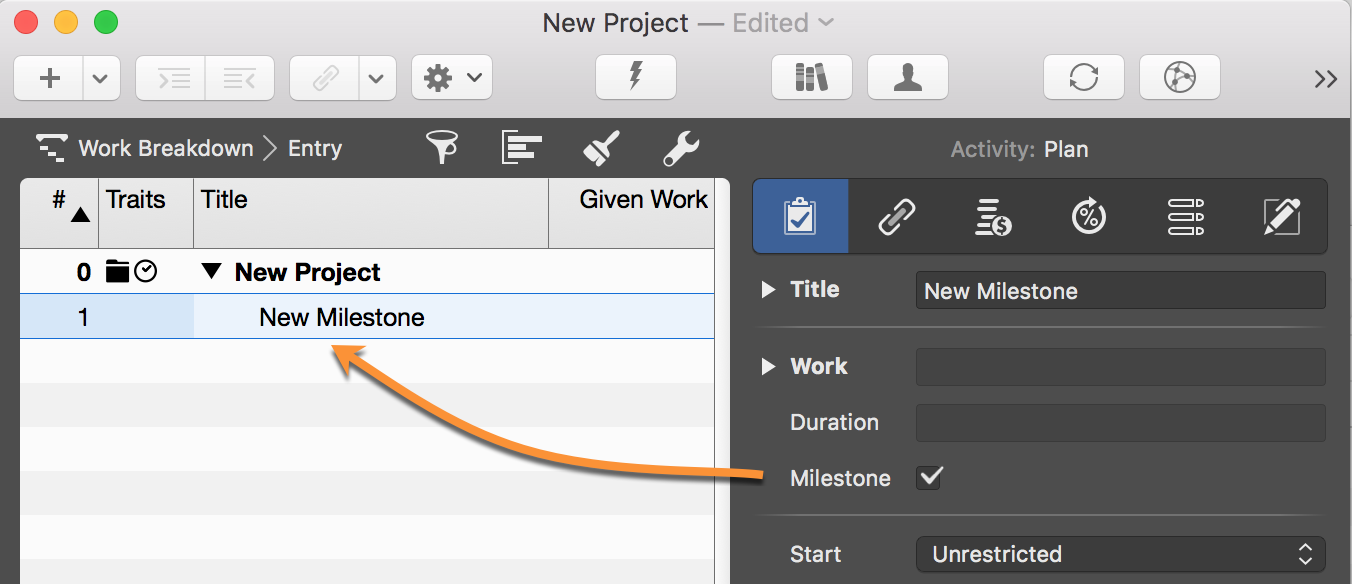Open the filter funnel icon
Viewport: 1352px width, 584px height.
[441, 149]
